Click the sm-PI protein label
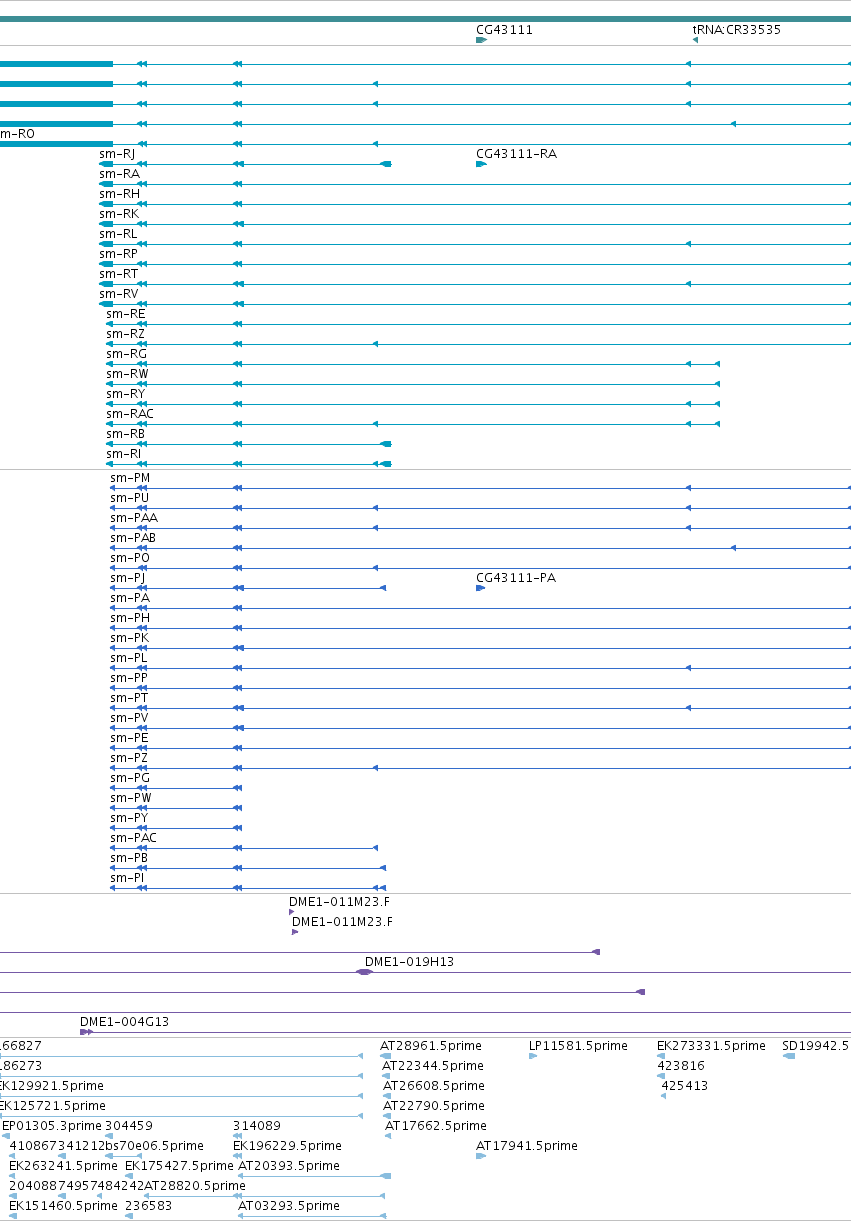The image size is (851, 1221). click(x=127, y=878)
